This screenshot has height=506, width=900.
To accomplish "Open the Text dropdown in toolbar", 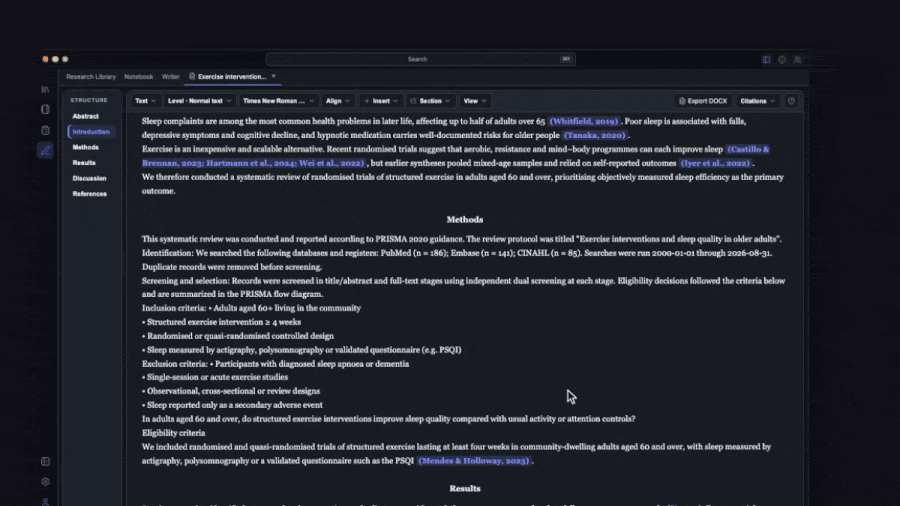I will [145, 101].
